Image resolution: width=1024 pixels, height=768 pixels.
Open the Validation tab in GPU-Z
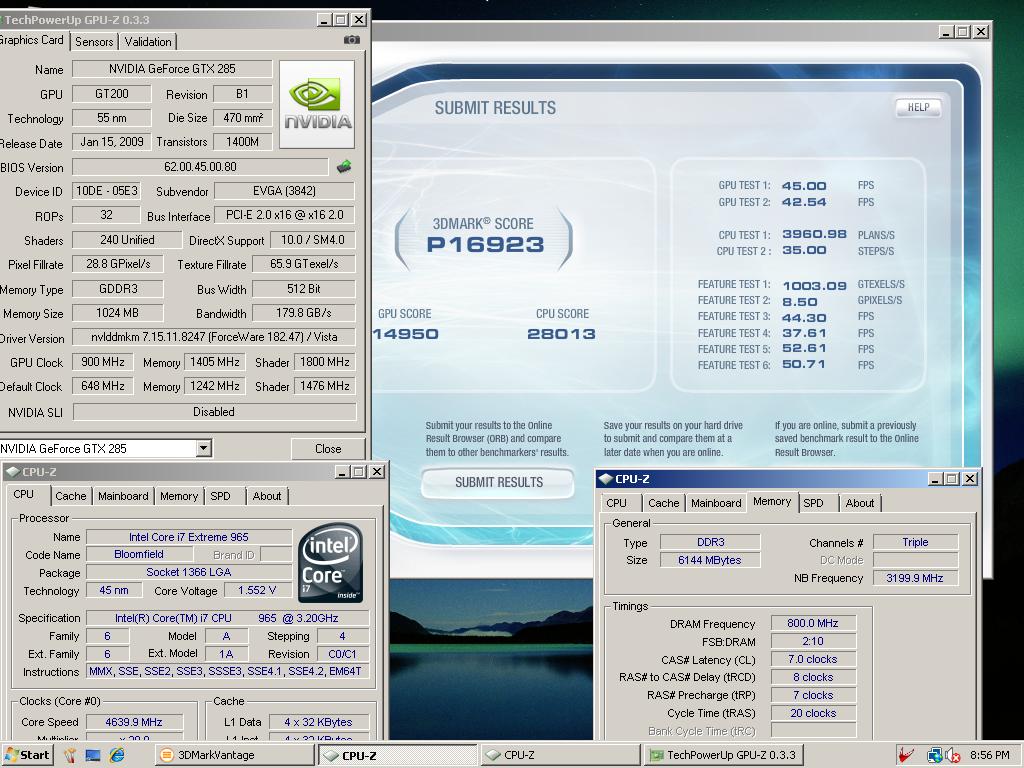coord(148,42)
